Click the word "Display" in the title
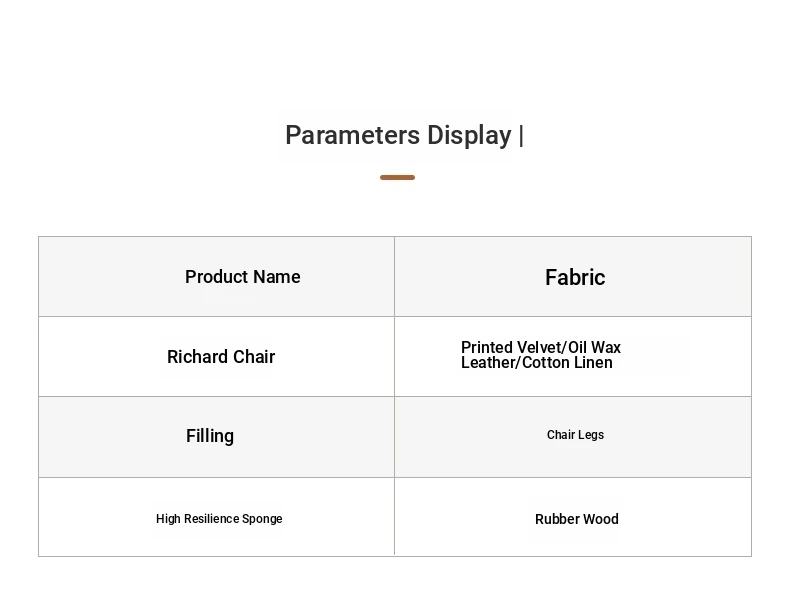Image resolution: width=790 pixels, height=598 pixels. (469, 135)
